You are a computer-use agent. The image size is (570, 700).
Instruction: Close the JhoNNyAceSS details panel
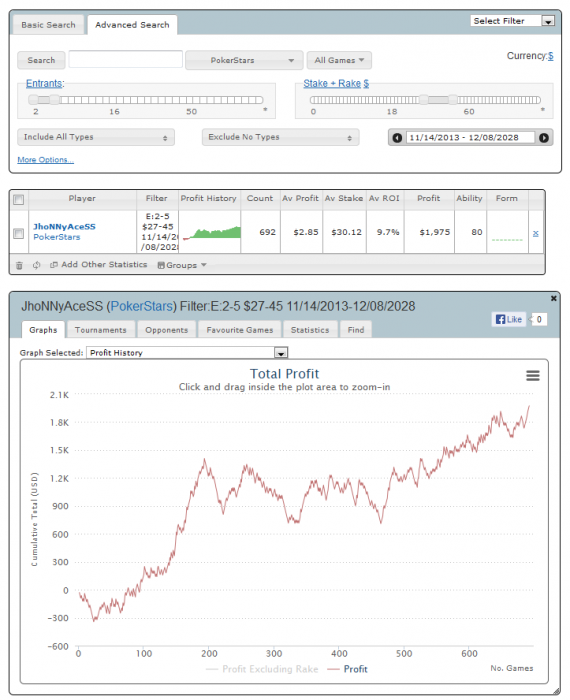(553, 298)
